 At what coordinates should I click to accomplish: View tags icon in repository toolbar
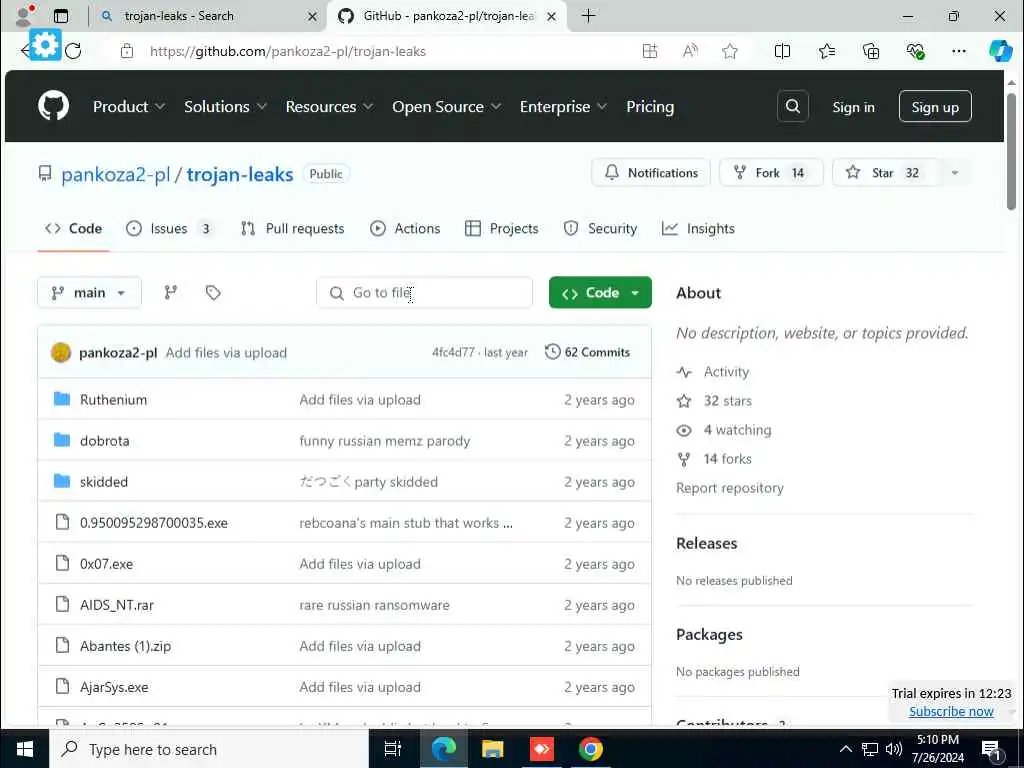(213, 293)
